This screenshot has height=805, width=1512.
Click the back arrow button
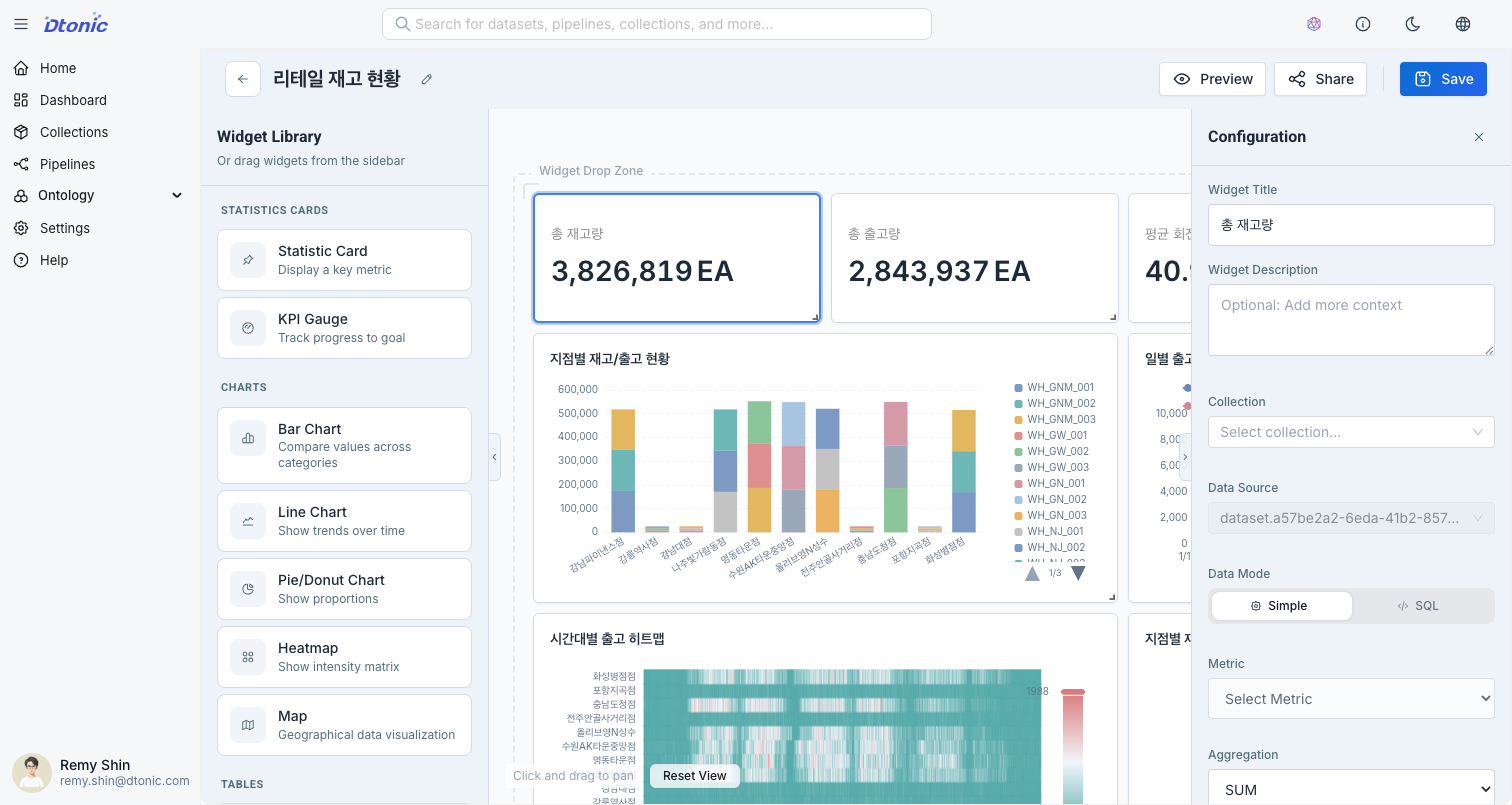click(243, 79)
